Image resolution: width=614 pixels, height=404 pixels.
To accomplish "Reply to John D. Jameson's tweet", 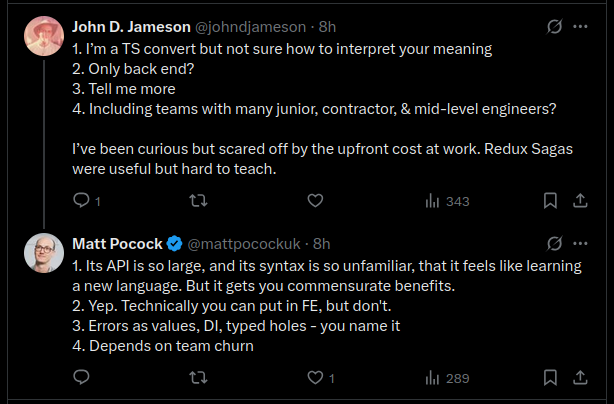I will [x=82, y=201].
